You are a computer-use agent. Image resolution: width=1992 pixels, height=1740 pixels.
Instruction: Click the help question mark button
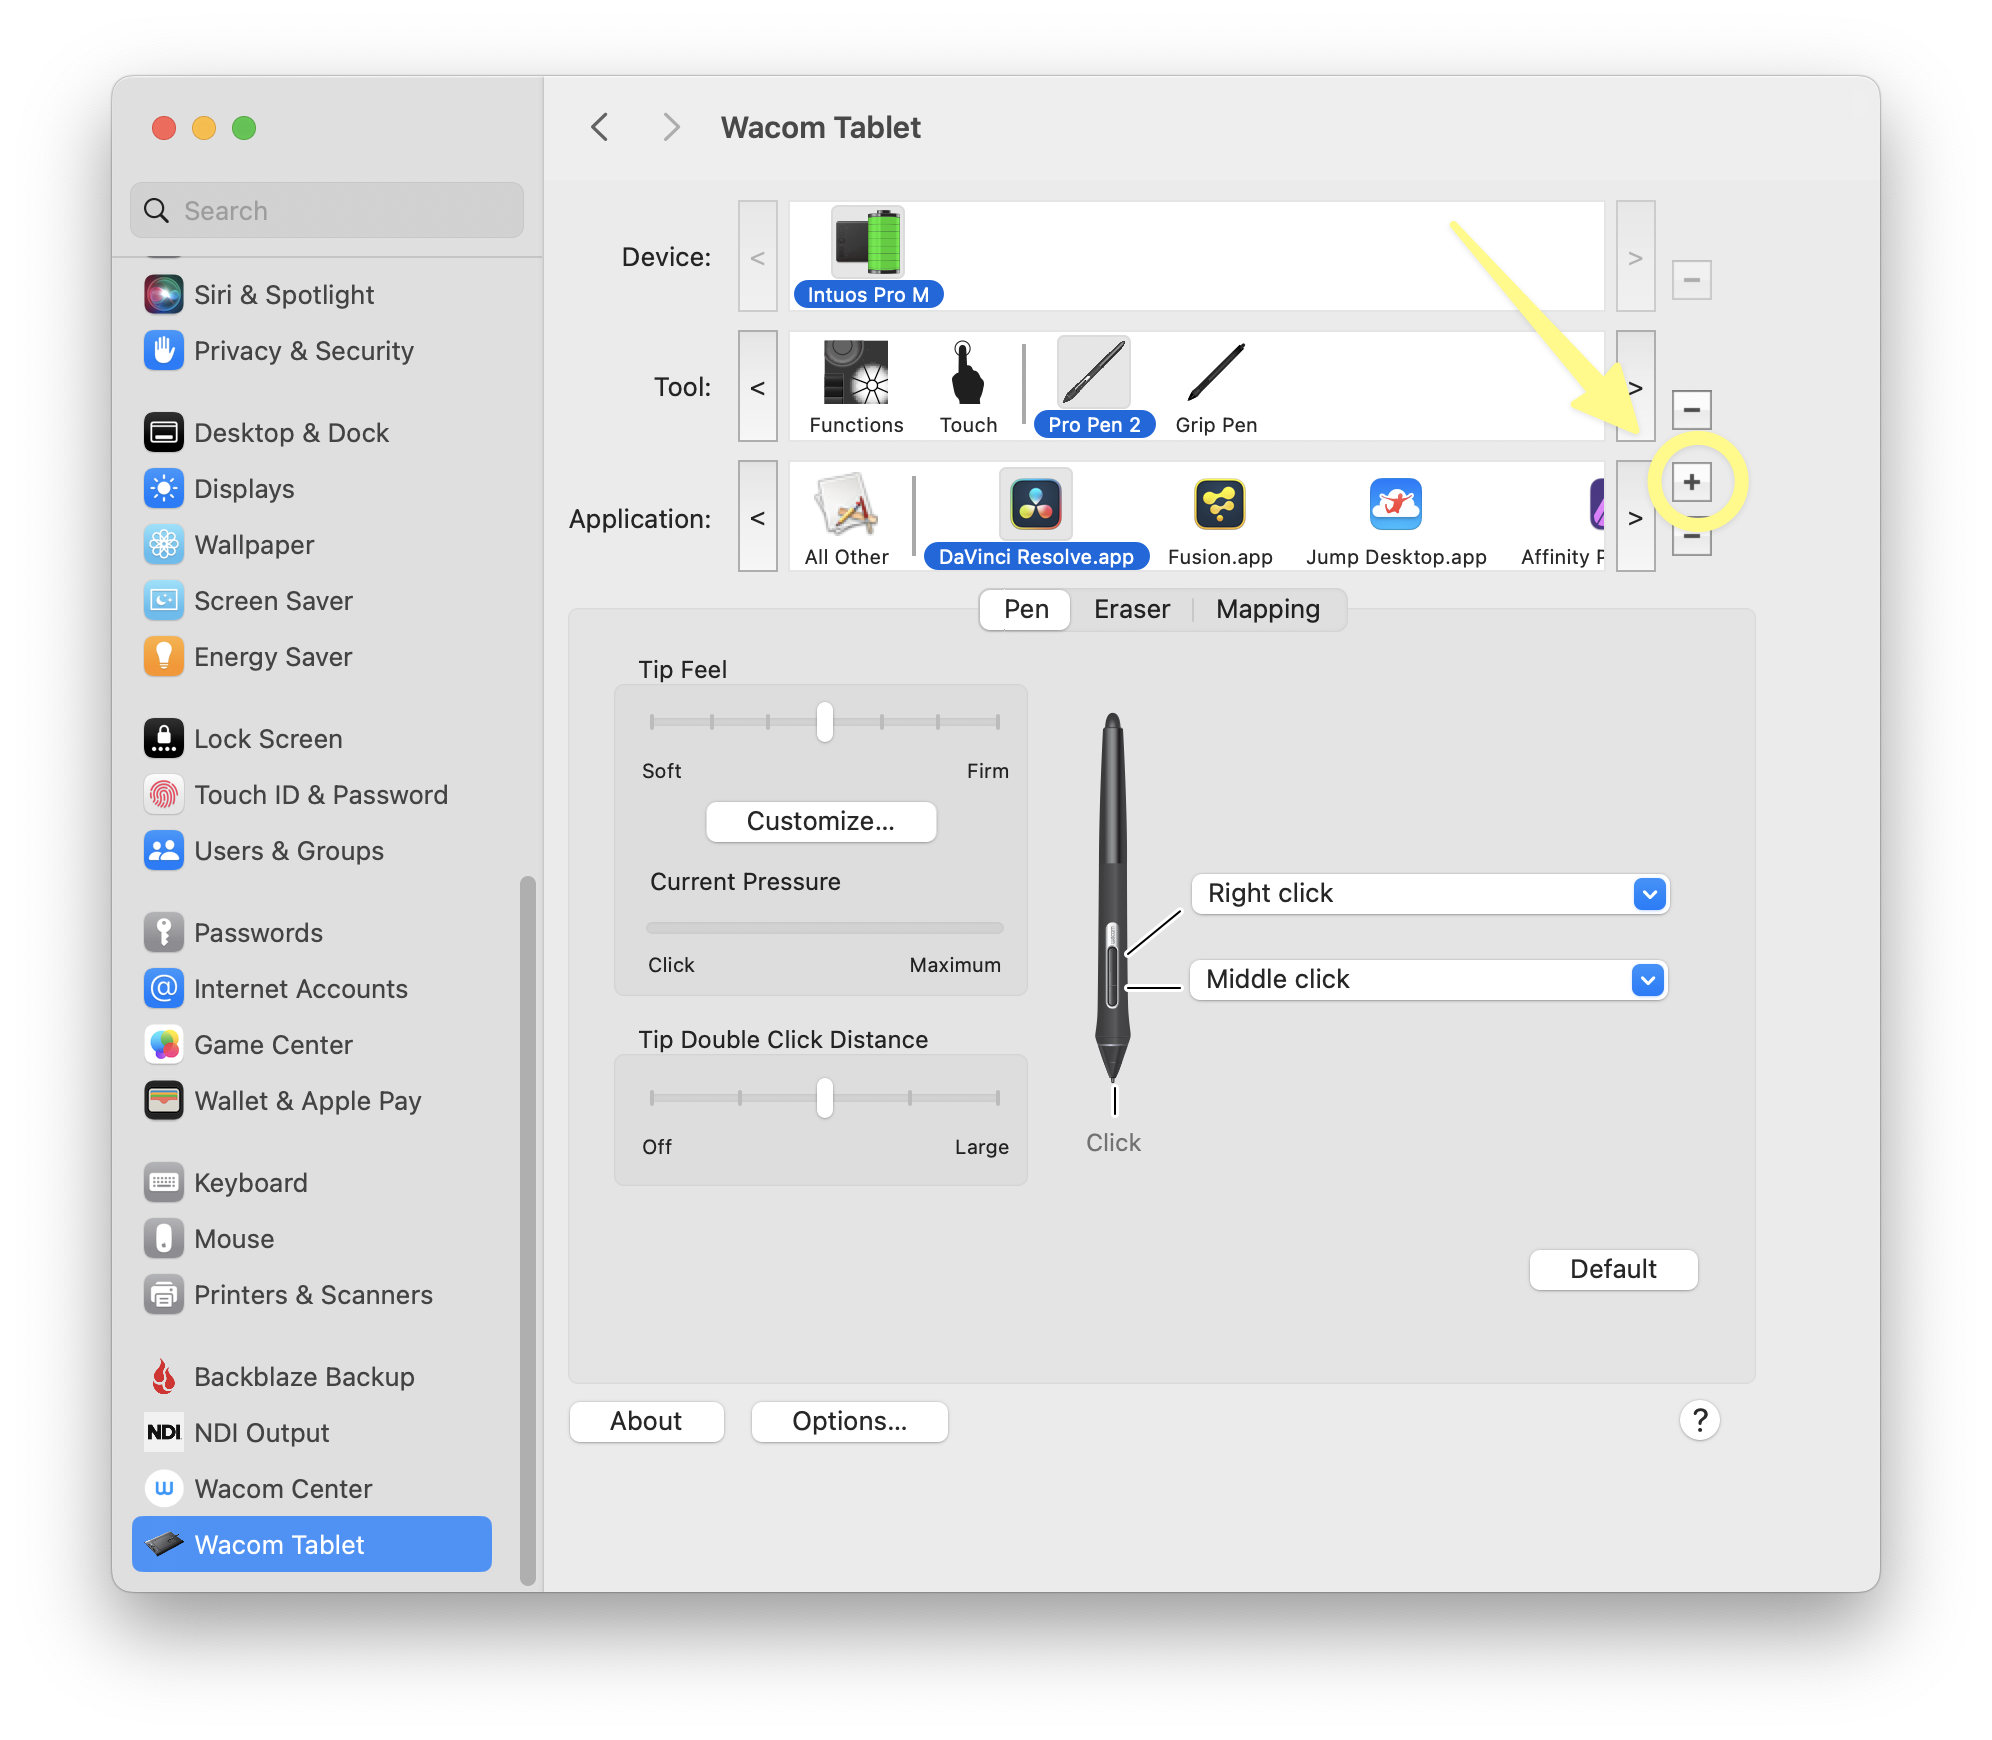1699,1420
